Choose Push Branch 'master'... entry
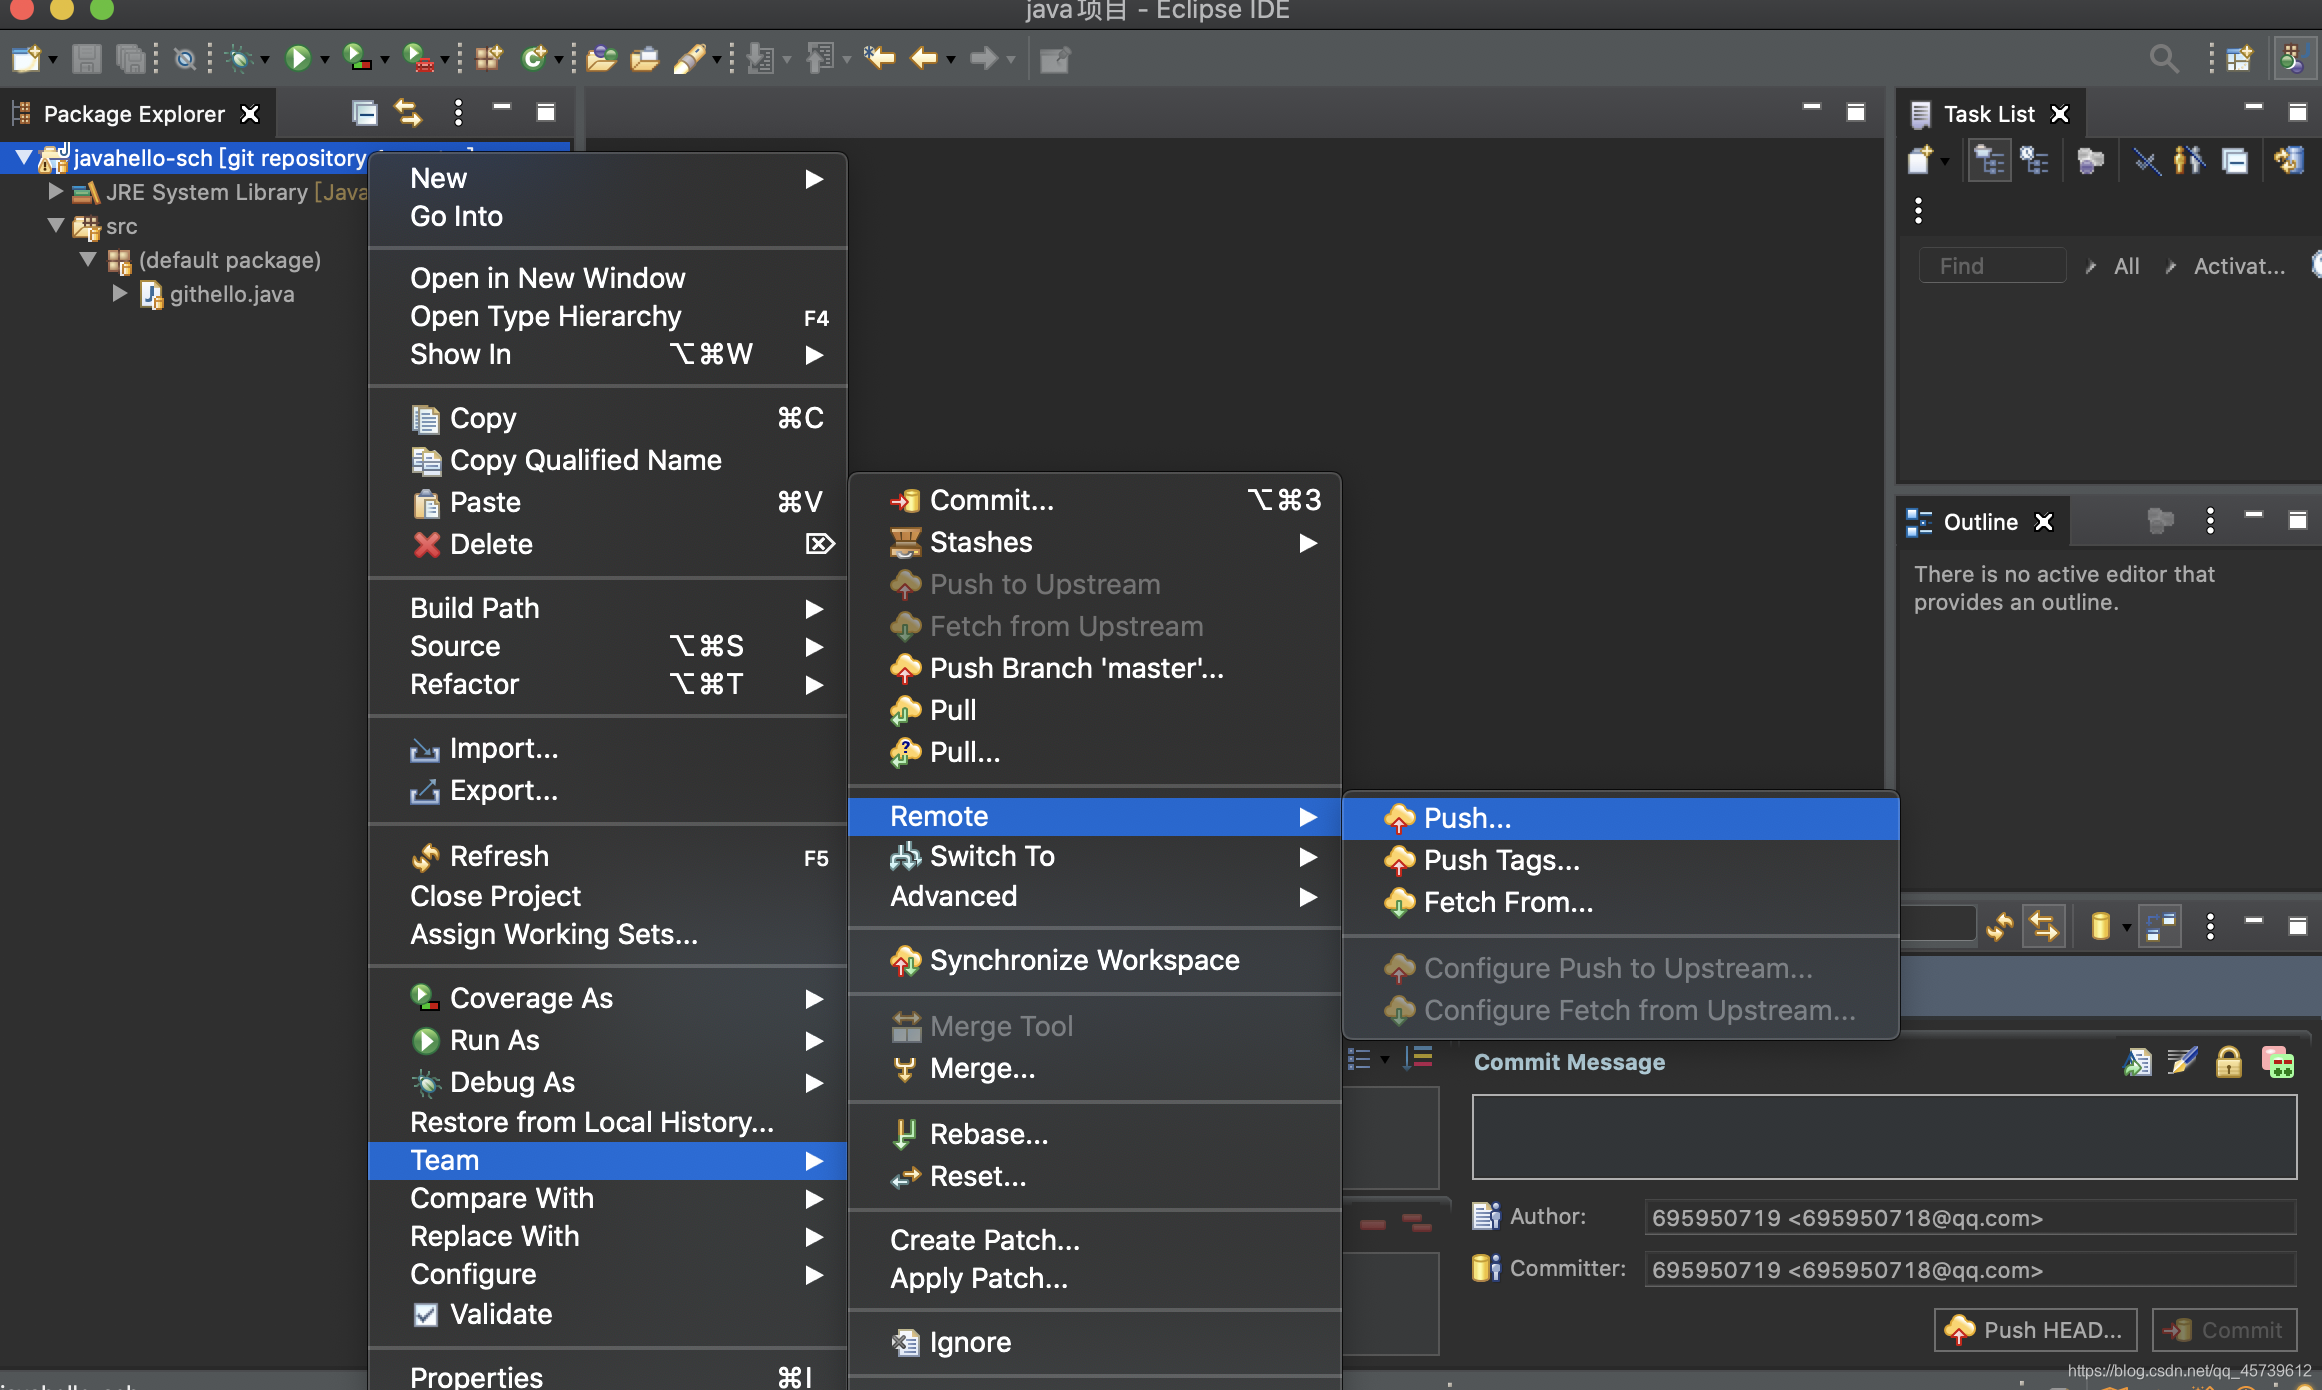The image size is (2322, 1390). click(1094, 668)
